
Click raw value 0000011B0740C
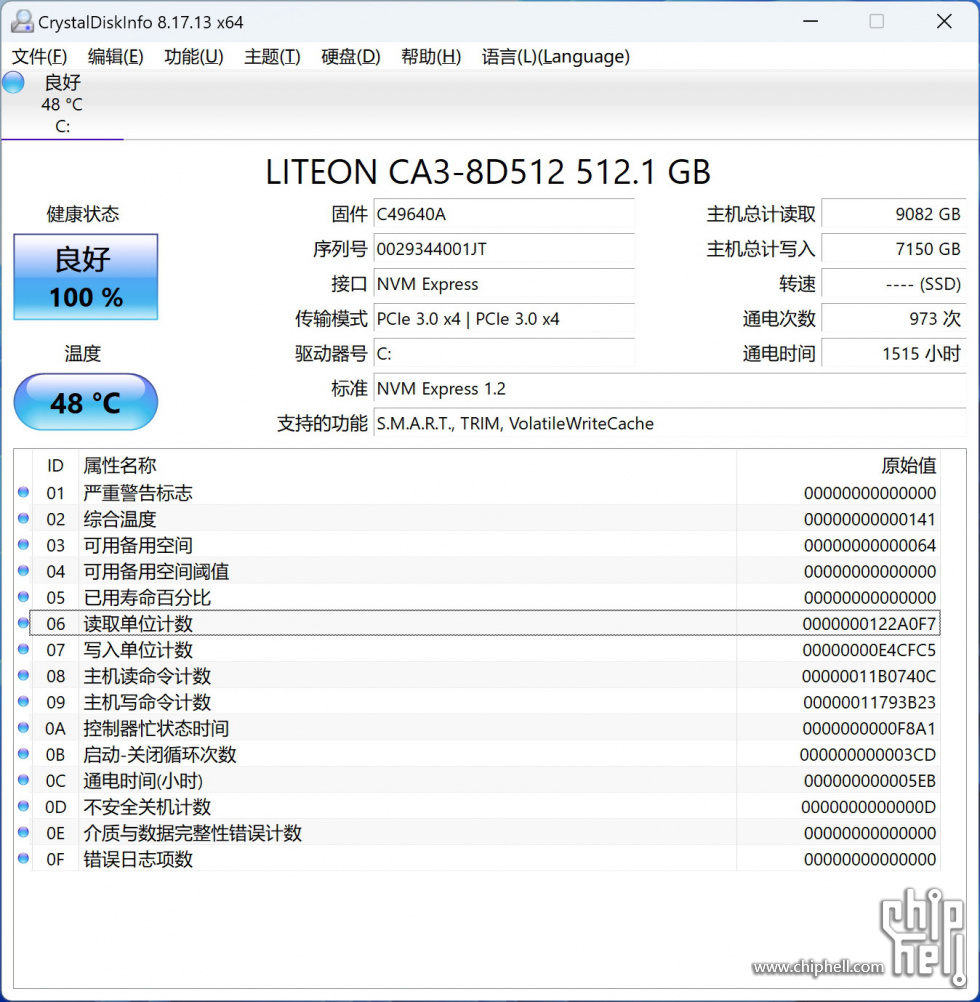point(869,676)
